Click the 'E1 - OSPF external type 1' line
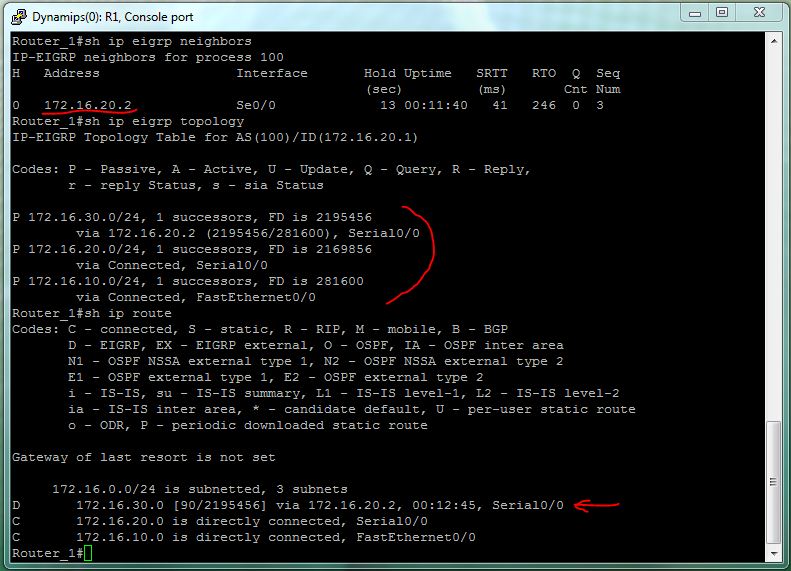791x571 pixels. click(x=275, y=377)
